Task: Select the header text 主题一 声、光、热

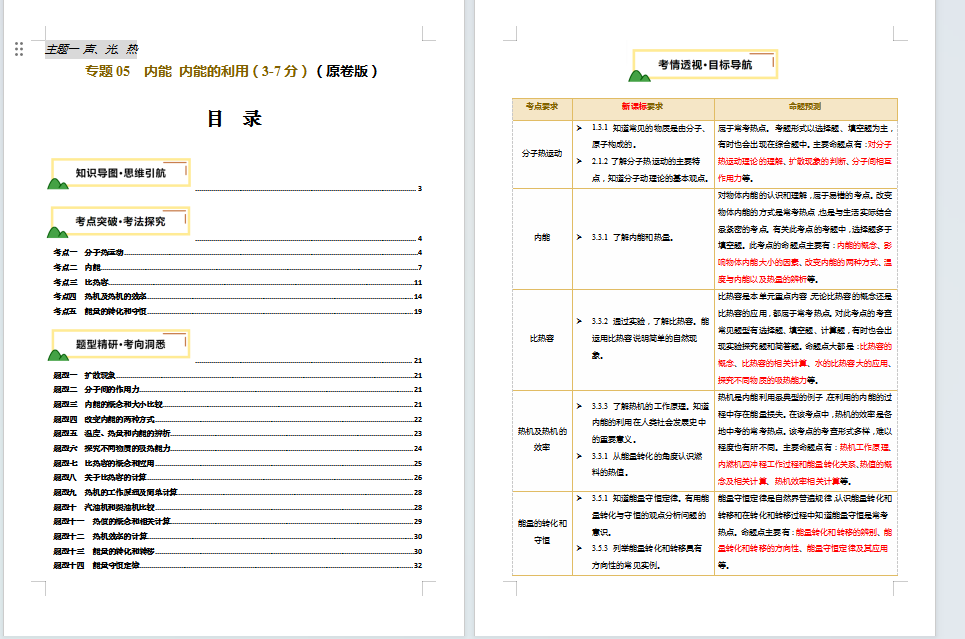Action: [x=92, y=49]
